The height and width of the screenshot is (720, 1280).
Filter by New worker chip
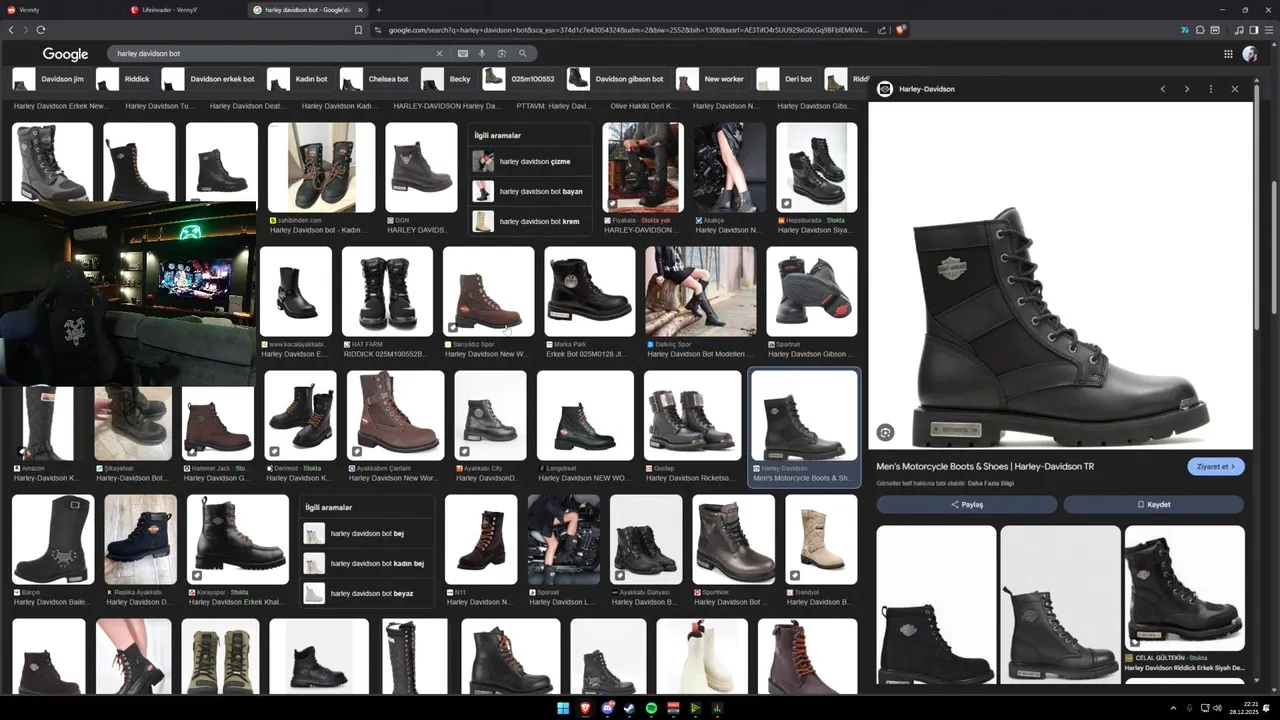coord(712,79)
